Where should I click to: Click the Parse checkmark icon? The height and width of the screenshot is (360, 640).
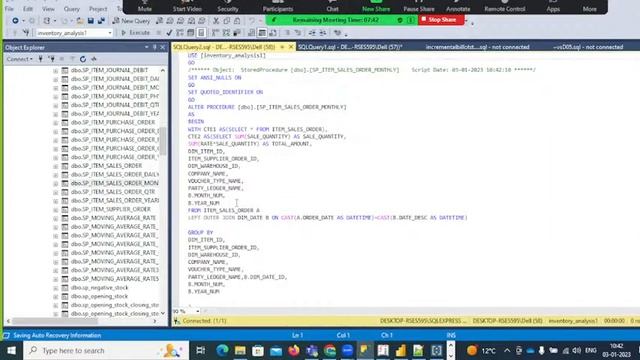[169, 33]
